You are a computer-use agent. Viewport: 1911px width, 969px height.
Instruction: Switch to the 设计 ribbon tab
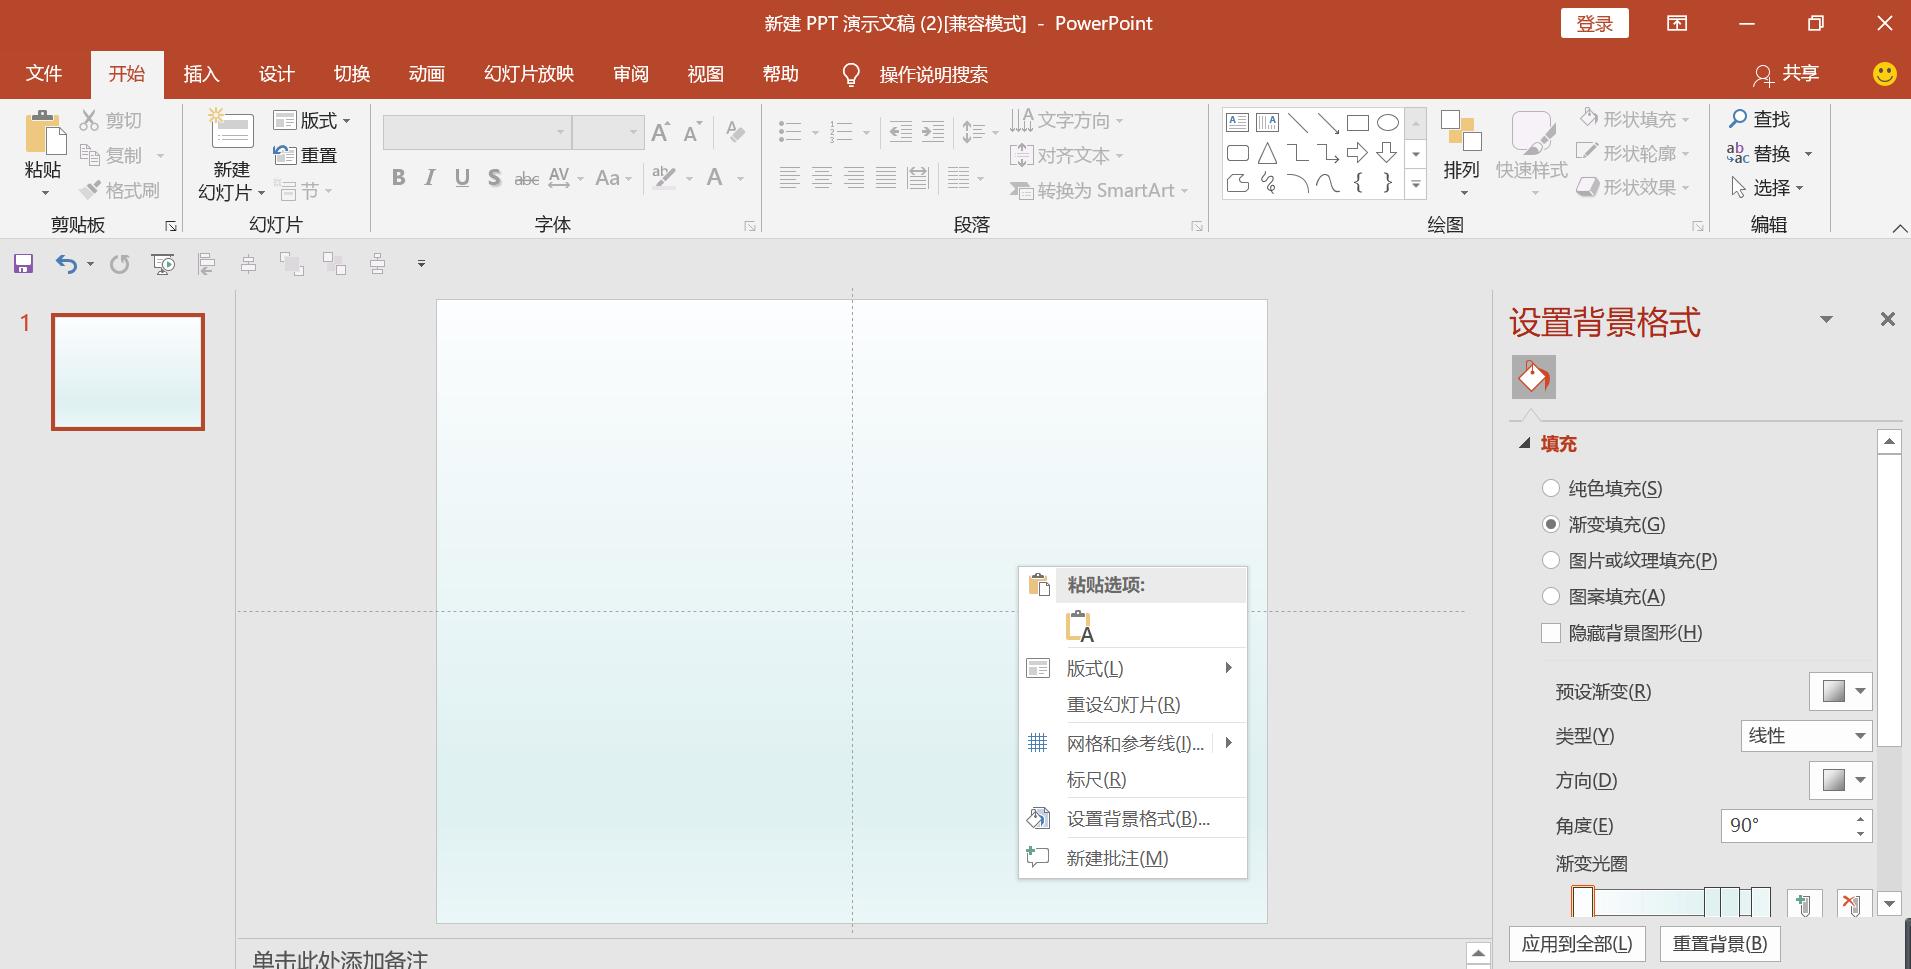275,73
